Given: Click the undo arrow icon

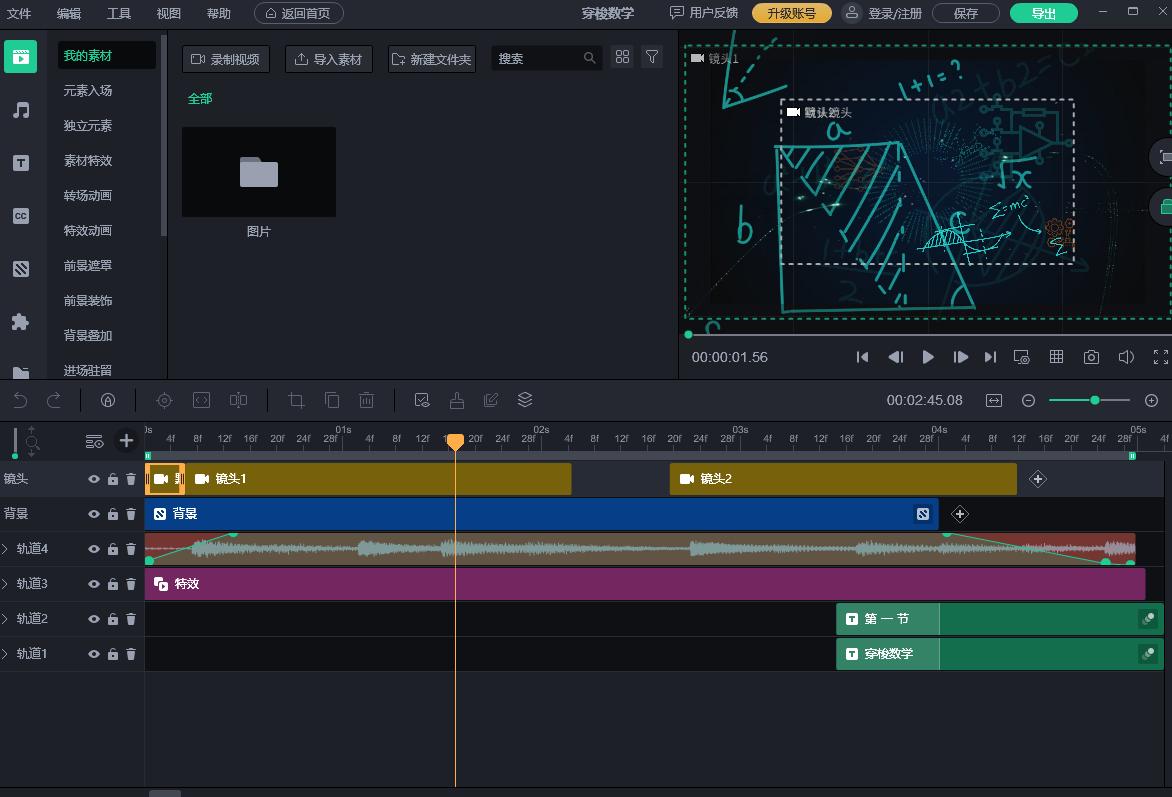Looking at the screenshot, I should point(20,400).
